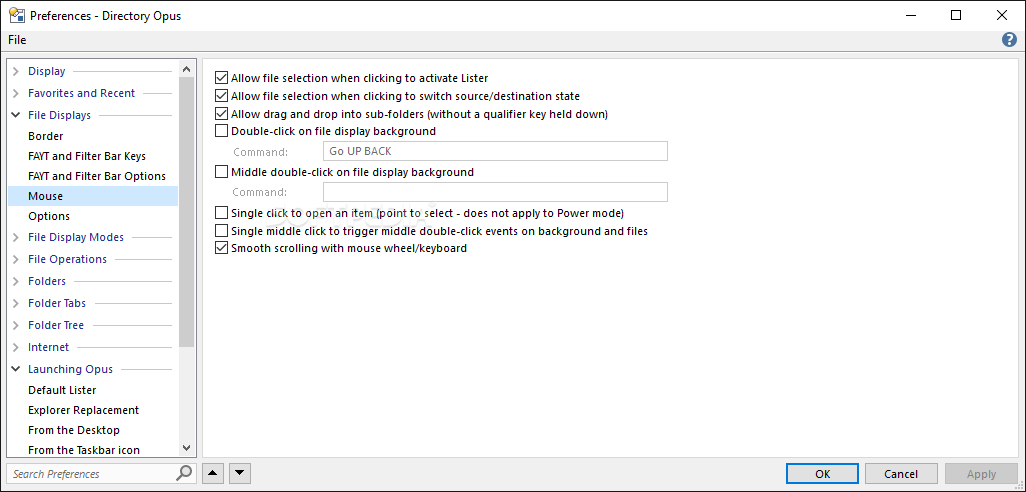Maximize the Preferences window
This screenshot has width=1026, height=492.
956,15
